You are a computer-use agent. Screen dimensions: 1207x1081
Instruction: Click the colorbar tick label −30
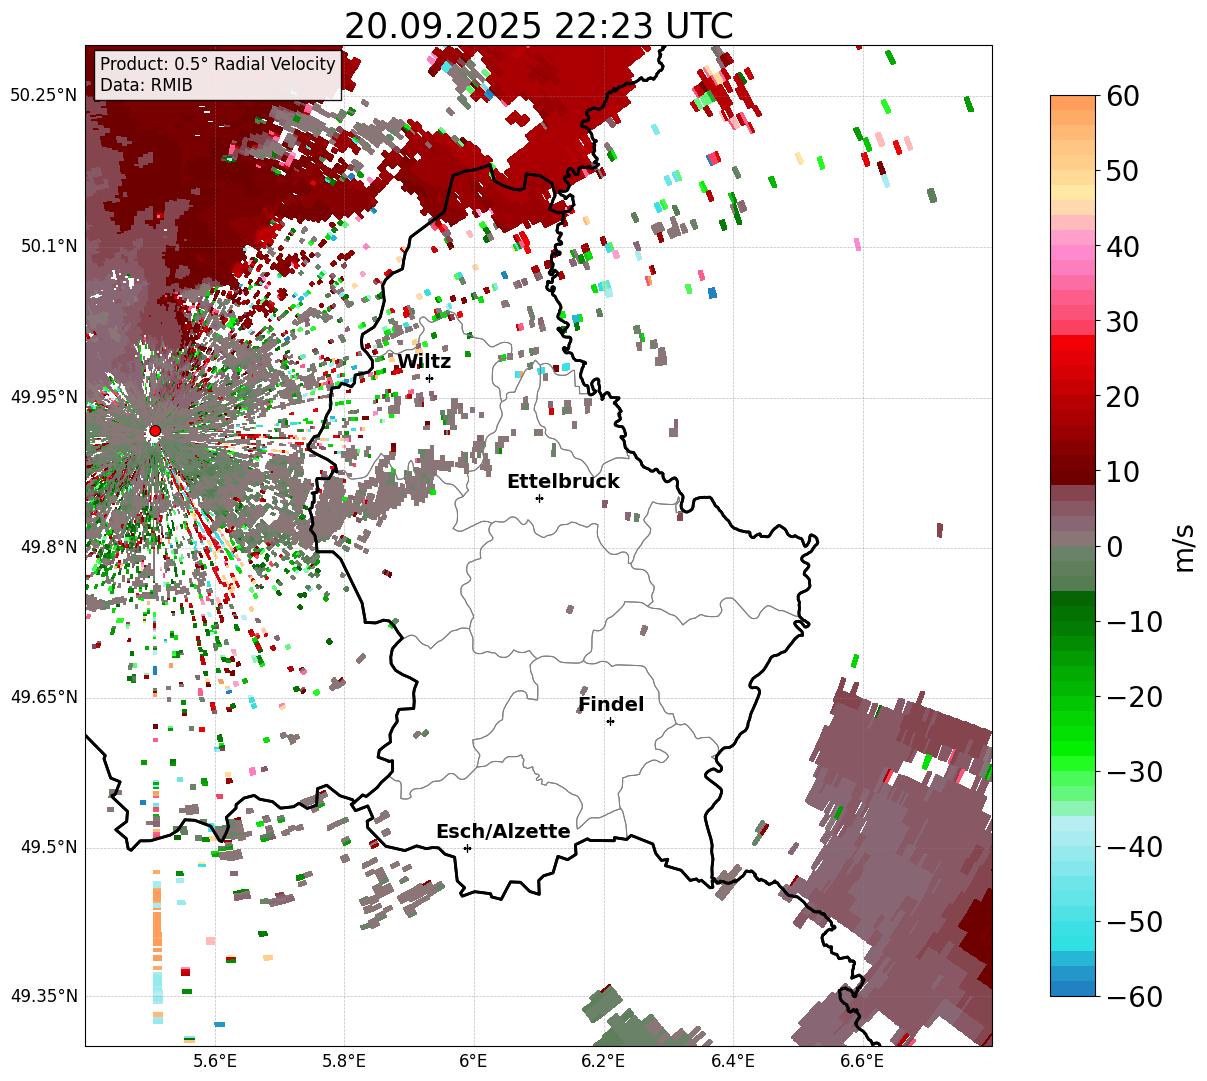[x=1135, y=772]
